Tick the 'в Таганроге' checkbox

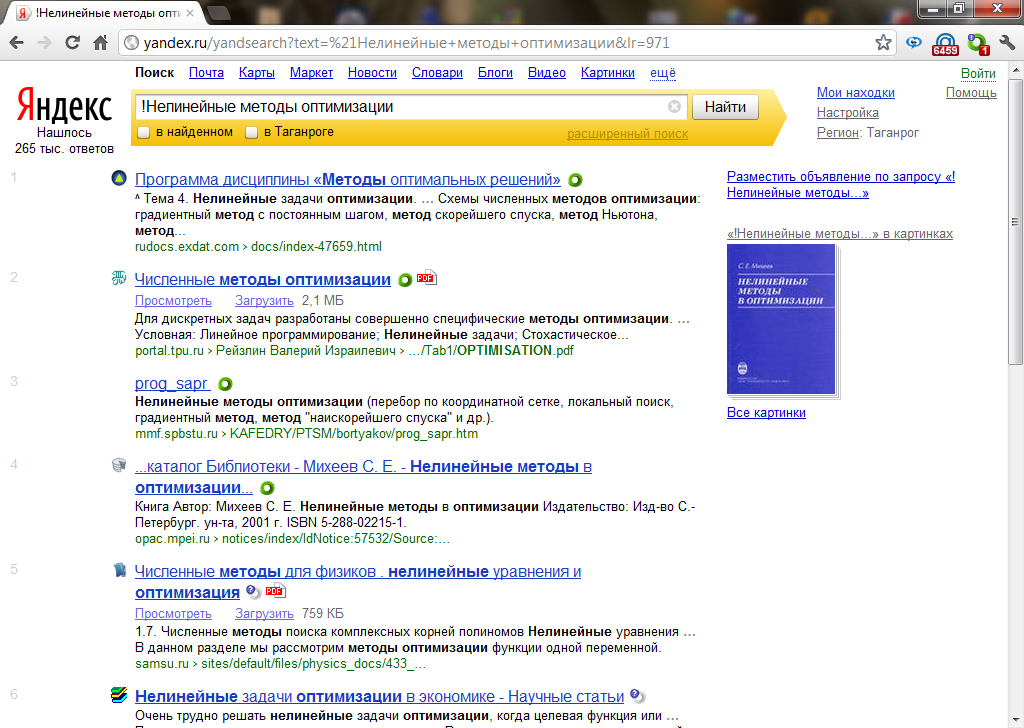coord(251,133)
